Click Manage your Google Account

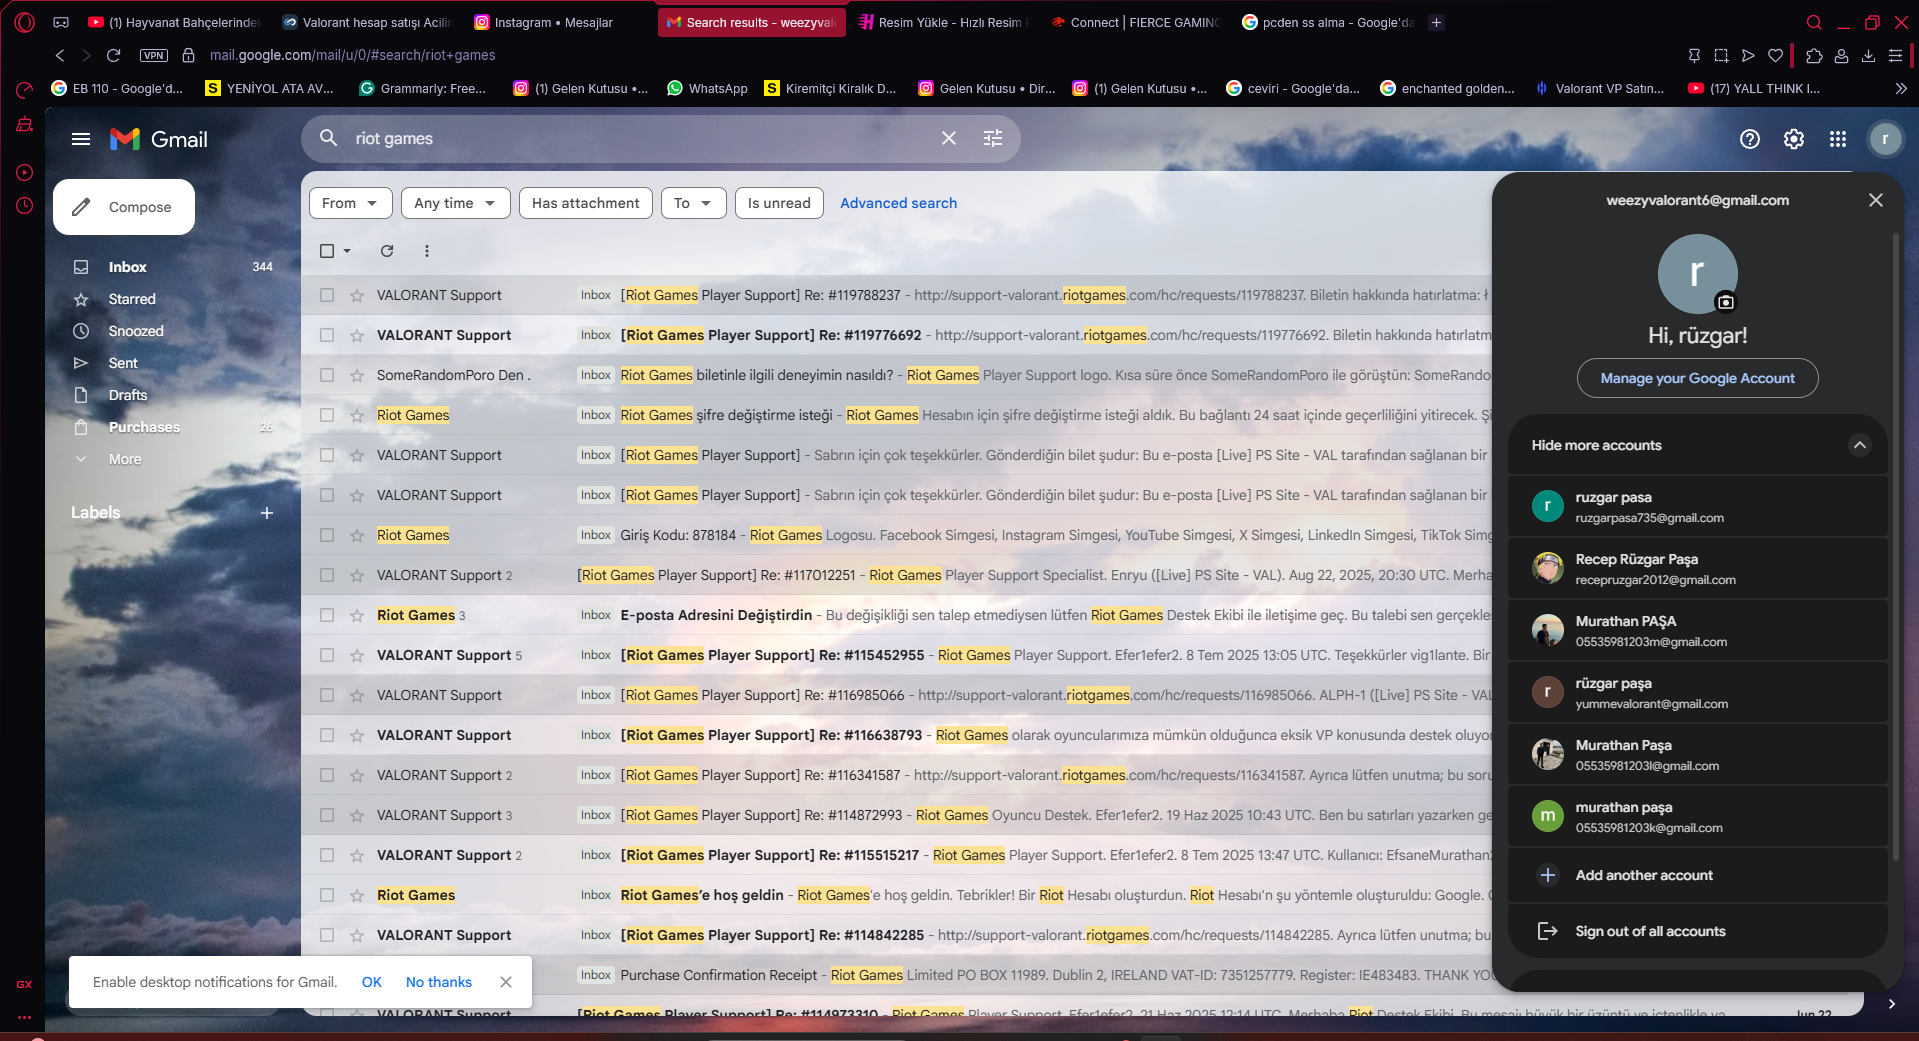coord(1698,378)
